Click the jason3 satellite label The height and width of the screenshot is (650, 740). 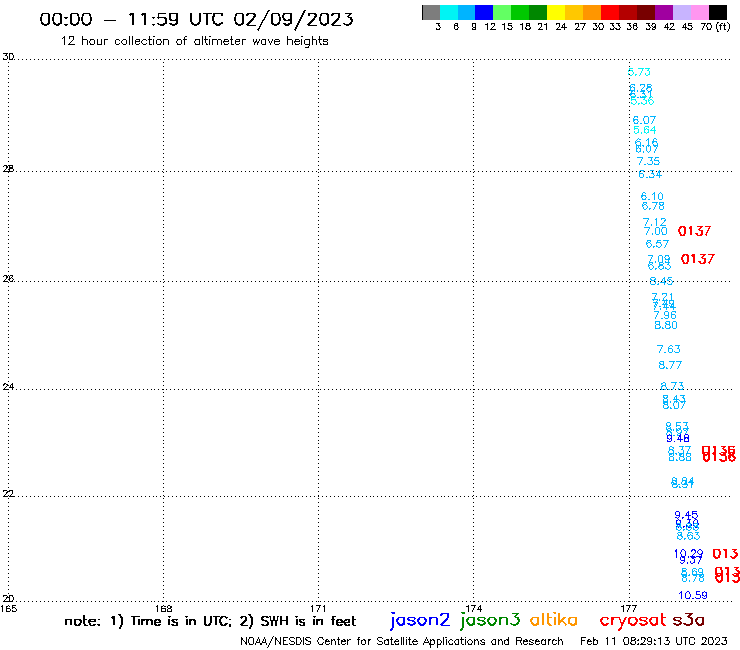[x=490, y=620]
